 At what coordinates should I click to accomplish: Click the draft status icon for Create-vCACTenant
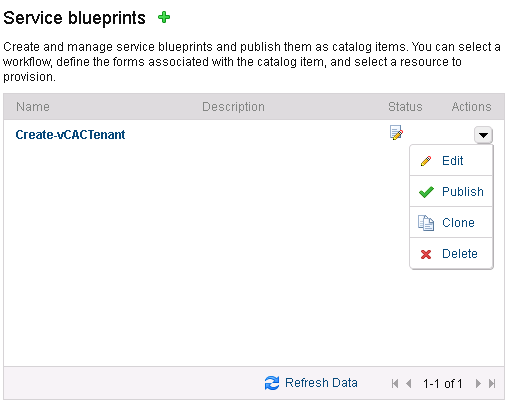tap(396, 133)
